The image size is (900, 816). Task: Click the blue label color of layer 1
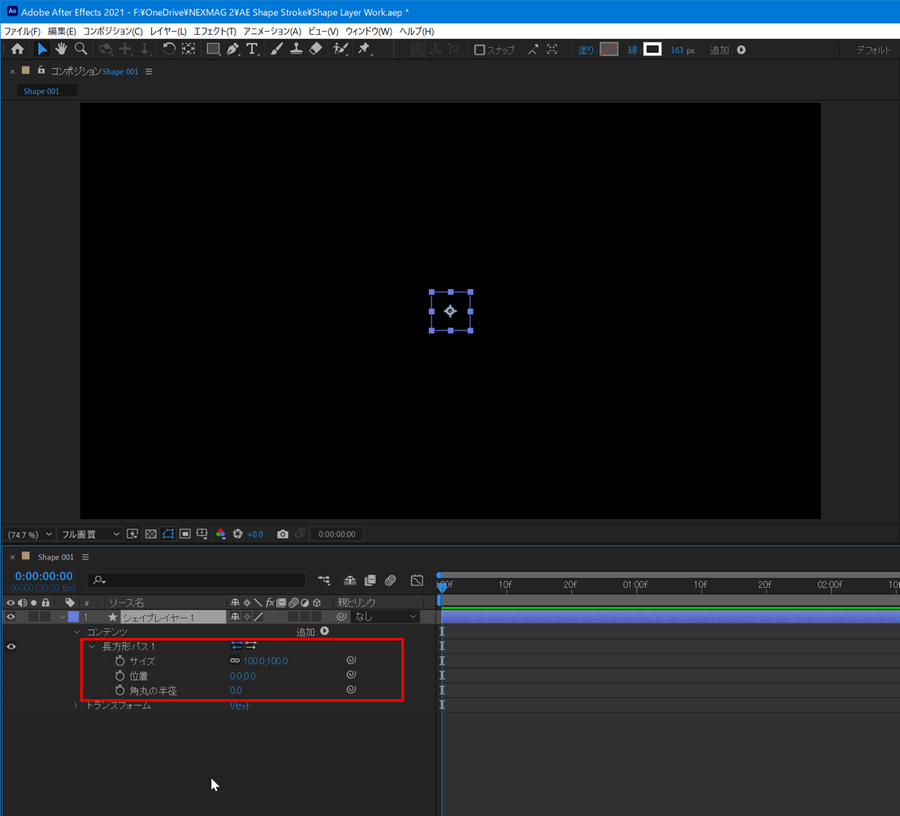tap(73, 617)
